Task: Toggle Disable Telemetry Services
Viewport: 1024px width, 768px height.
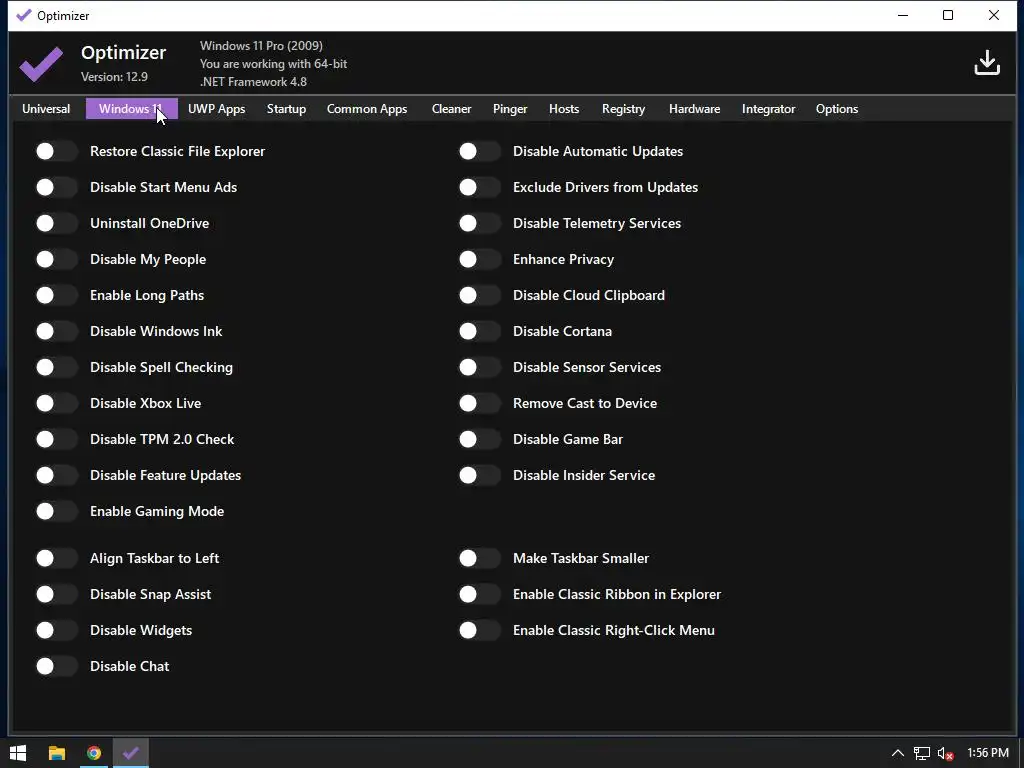Action: pos(479,223)
